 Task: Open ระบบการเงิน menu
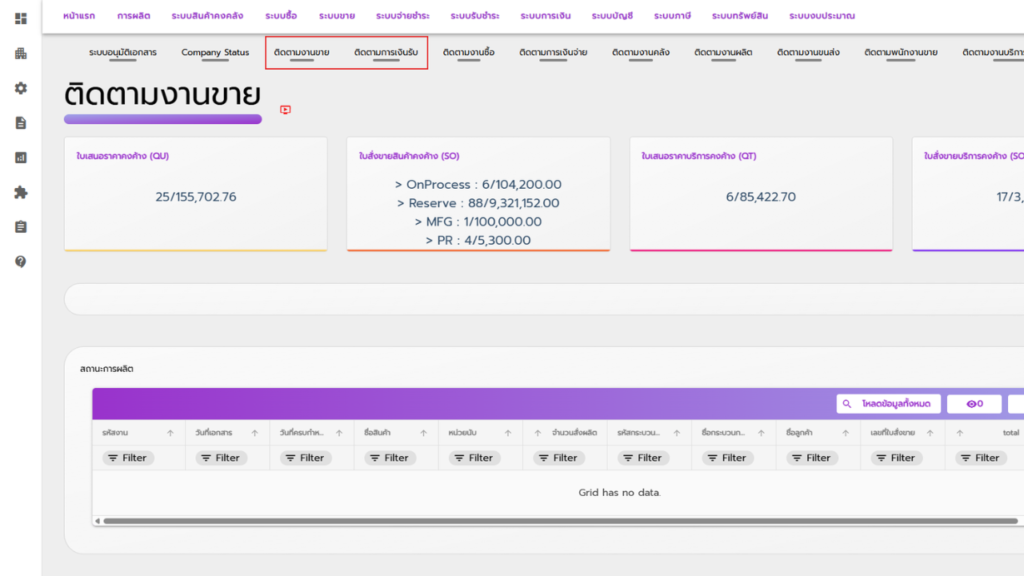[x=545, y=16]
